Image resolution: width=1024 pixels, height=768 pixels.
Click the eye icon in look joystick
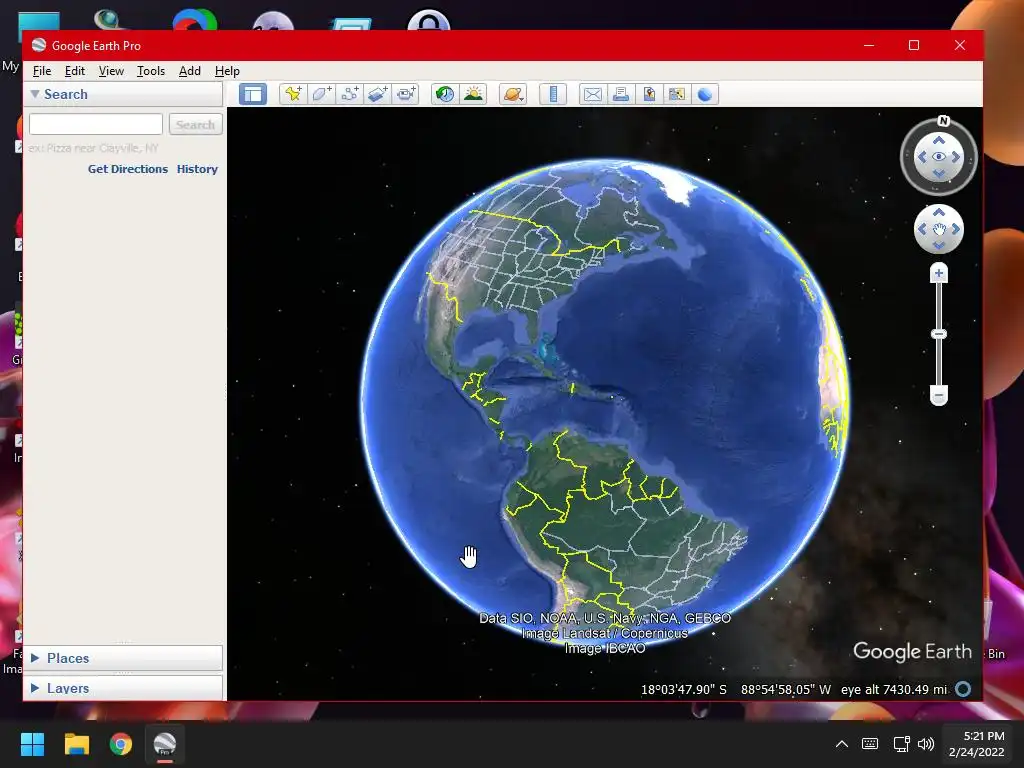tap(938, 157)
